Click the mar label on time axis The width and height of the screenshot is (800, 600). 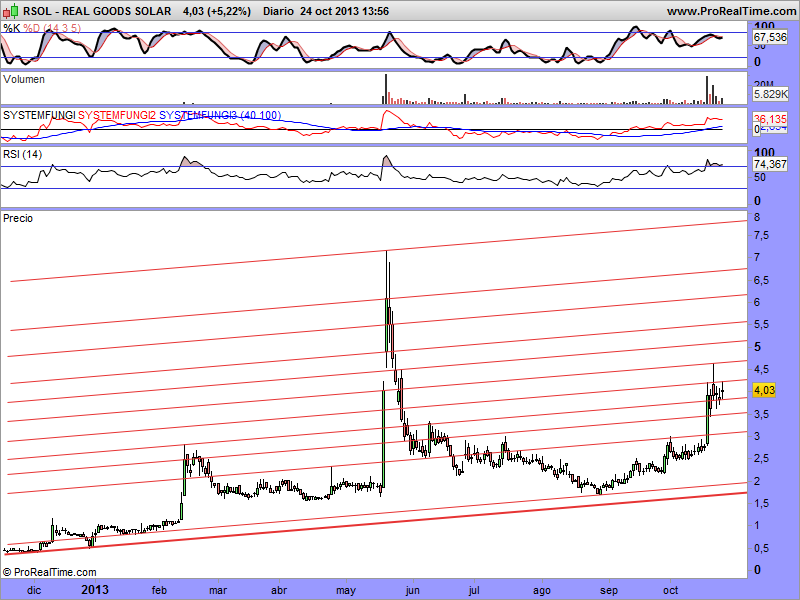pos(218,590)
